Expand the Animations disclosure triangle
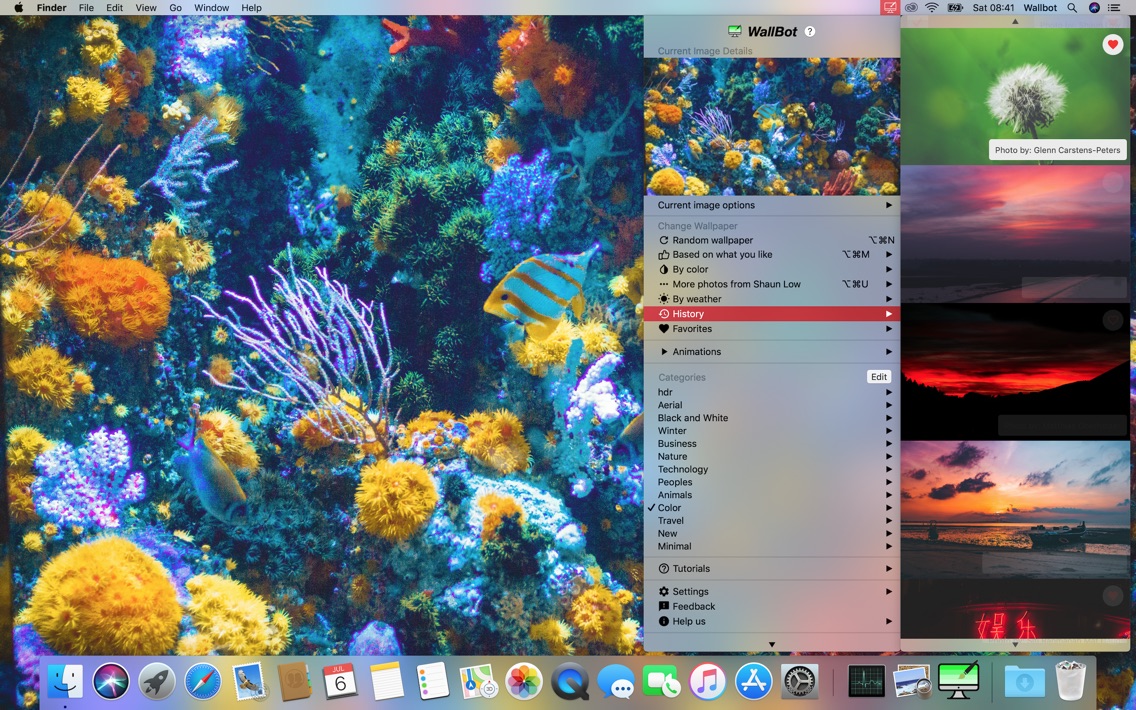The width and height of the screenshot is (1136, 710). point(665,351)
